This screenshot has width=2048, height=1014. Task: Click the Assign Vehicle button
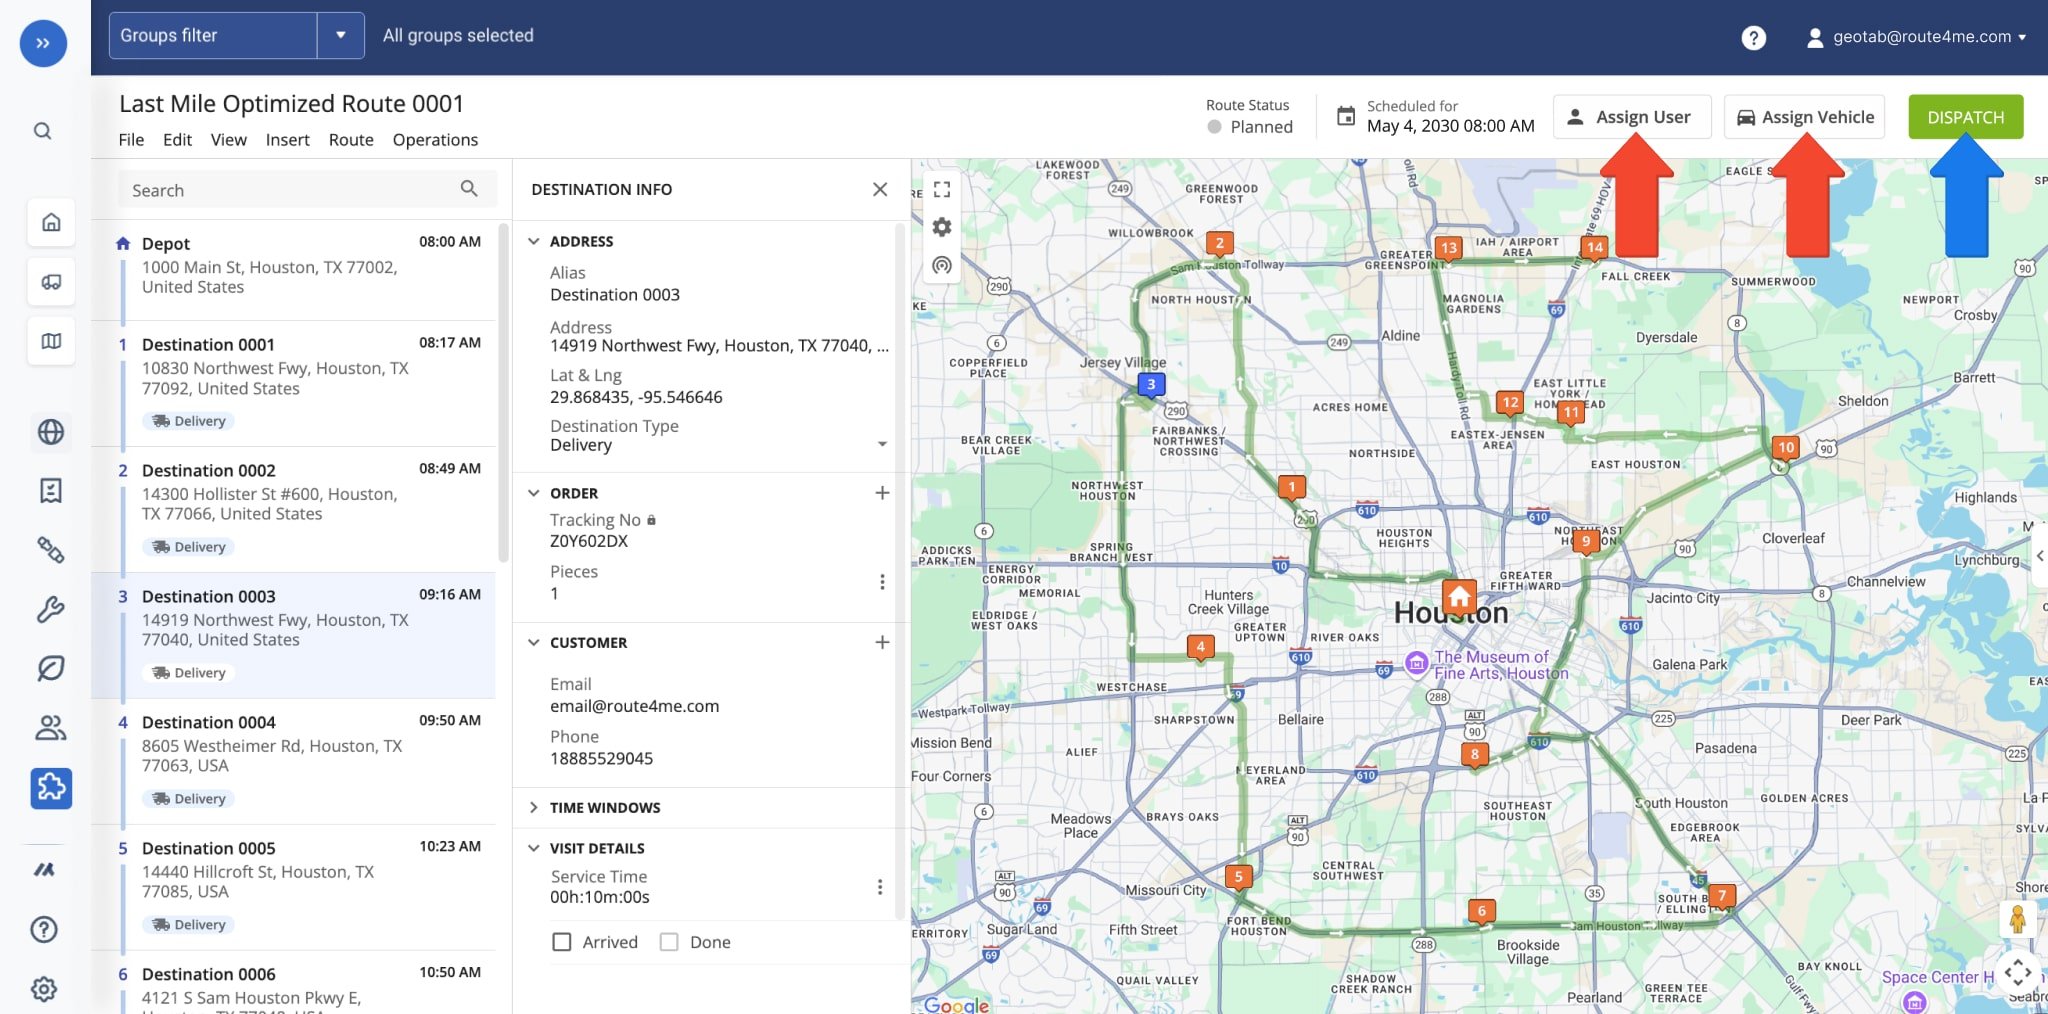[1805, 117]
